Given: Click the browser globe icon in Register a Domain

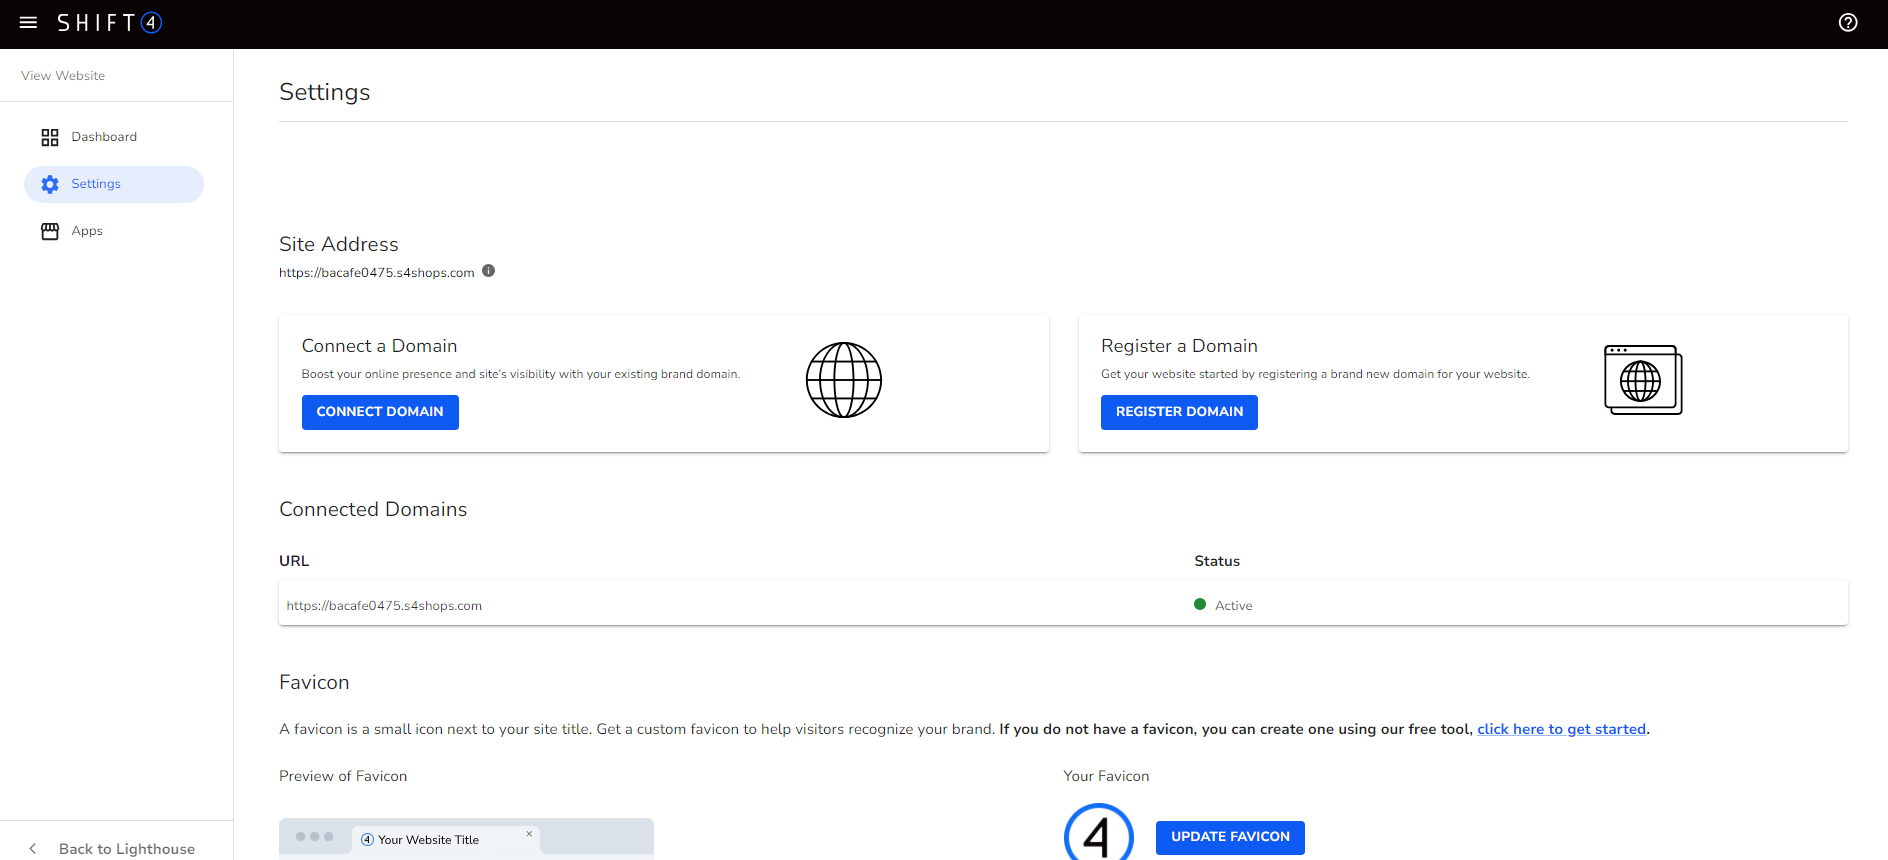Looking at the screenshot, I should [1642, 380].
